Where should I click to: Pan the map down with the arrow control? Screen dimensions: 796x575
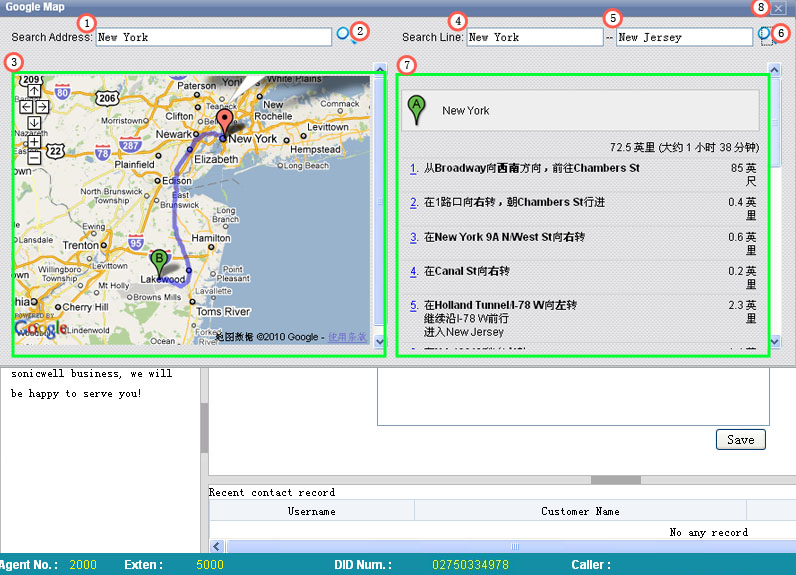[x=34, y=122]
